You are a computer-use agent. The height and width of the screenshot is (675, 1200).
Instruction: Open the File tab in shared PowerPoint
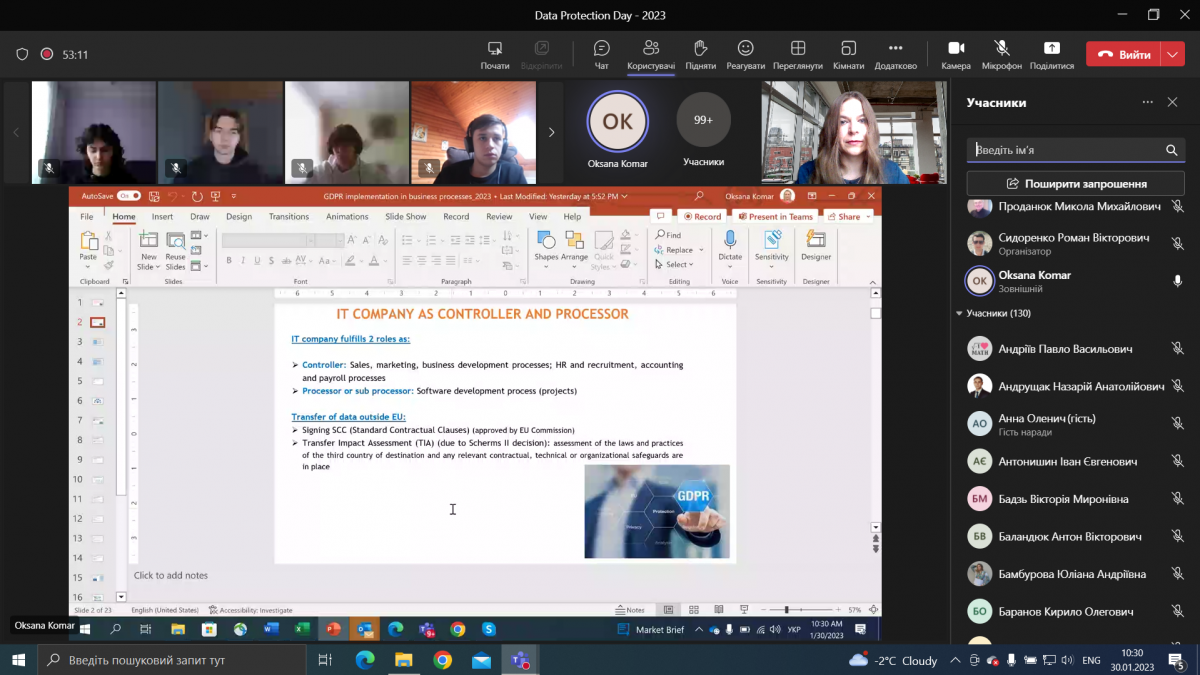(87, 216)
